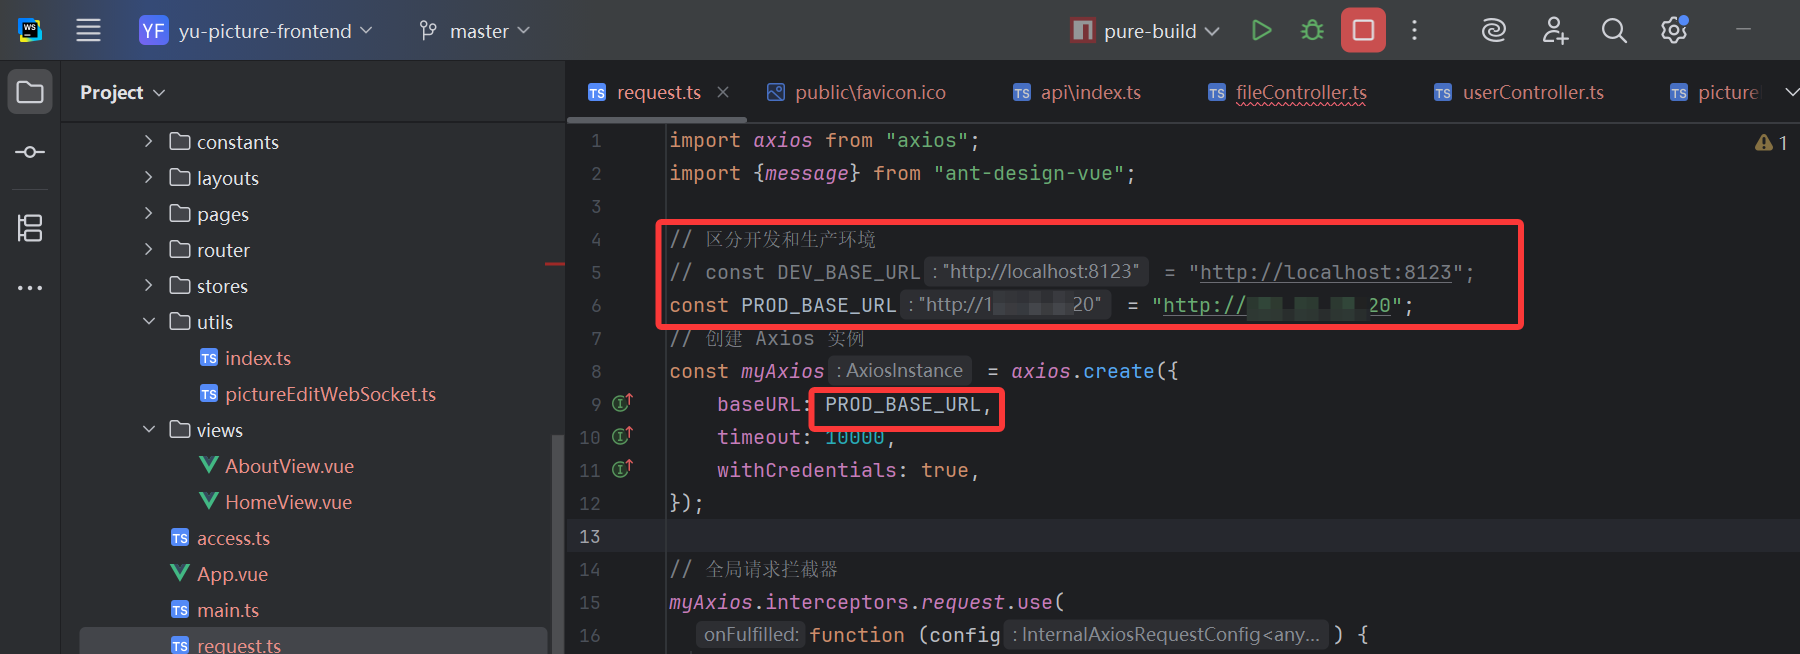Follow the http://localhost:8123 link in code
Screen dimensions: 1800x654
pyautogui.click(x=1325, y=273)
